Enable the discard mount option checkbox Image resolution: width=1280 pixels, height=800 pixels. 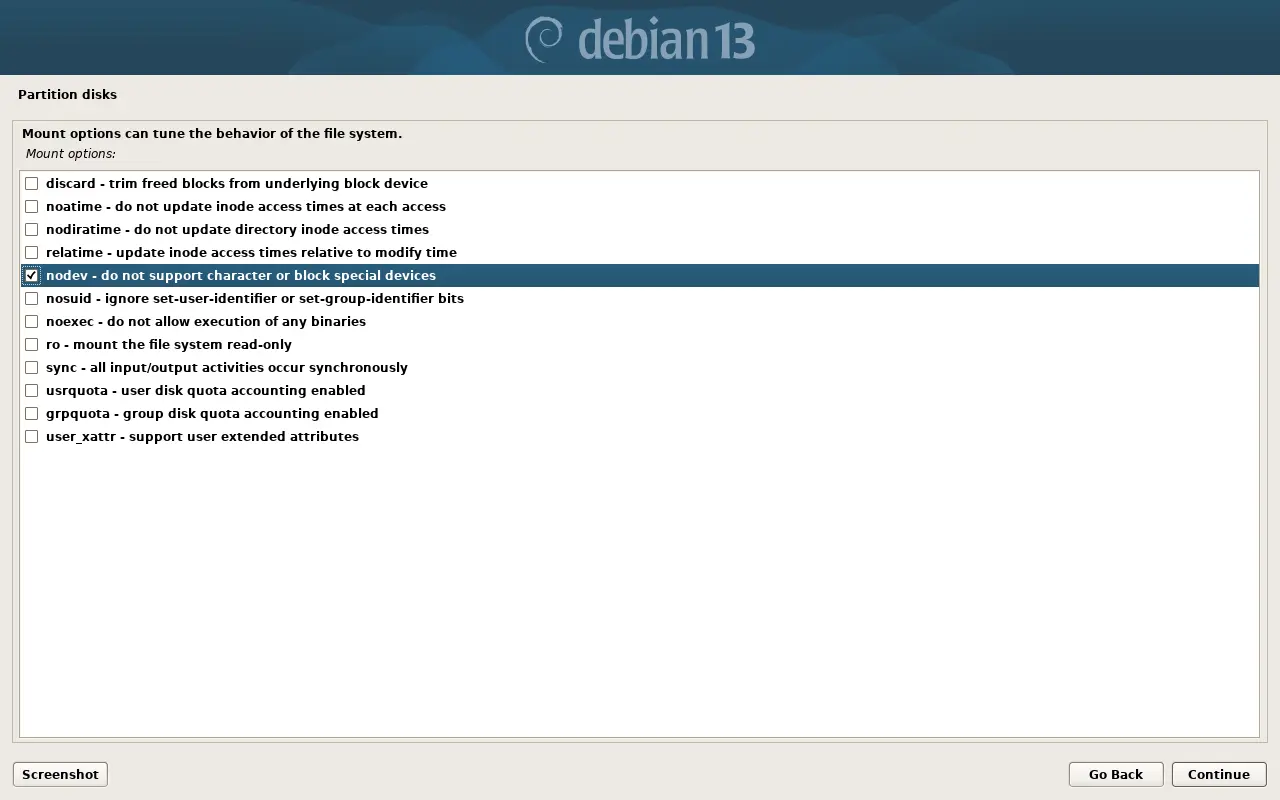(32, 184)
